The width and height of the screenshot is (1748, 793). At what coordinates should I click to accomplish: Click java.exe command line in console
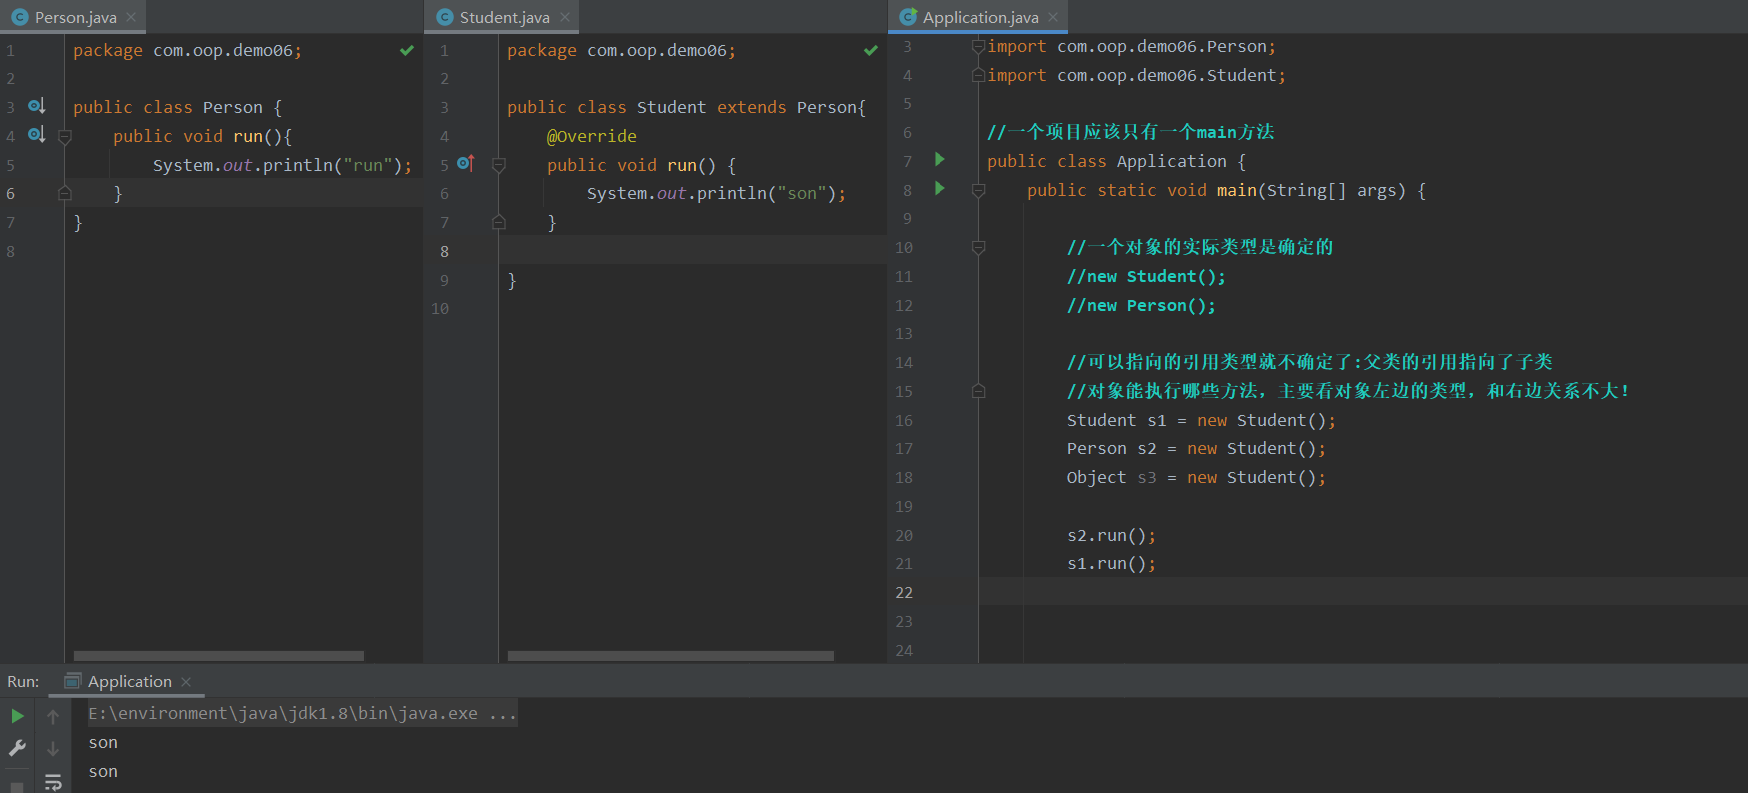point(302,713)
